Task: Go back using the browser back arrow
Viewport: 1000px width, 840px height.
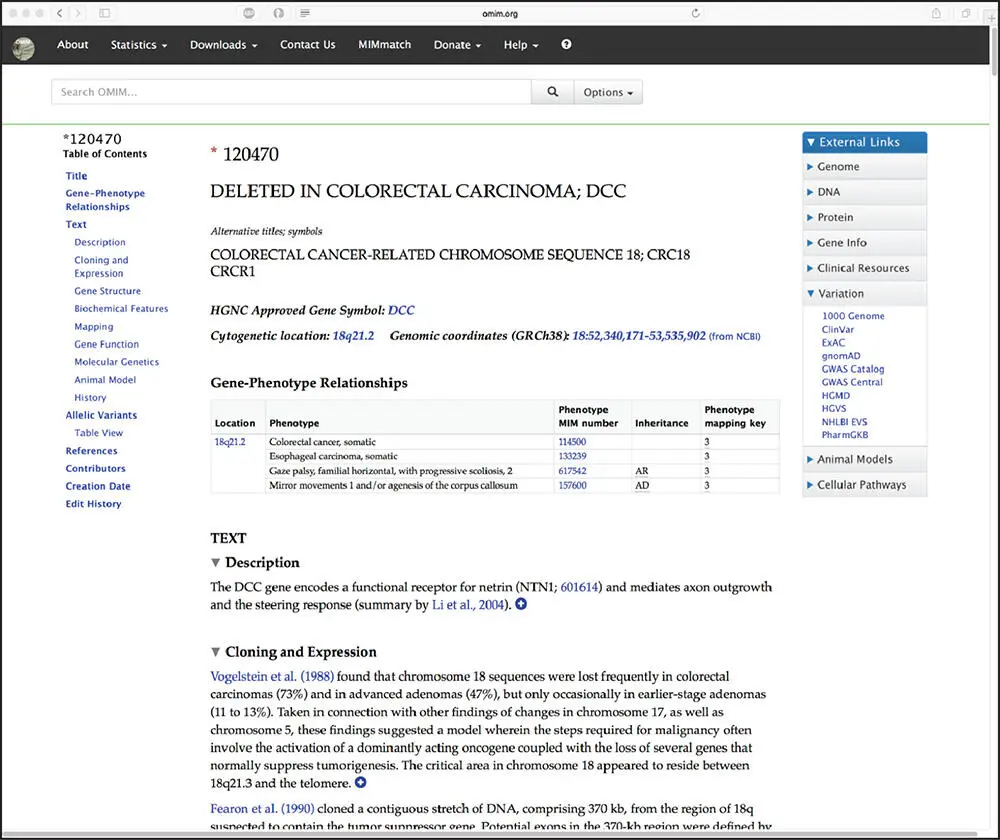Action: click(60, 13)
